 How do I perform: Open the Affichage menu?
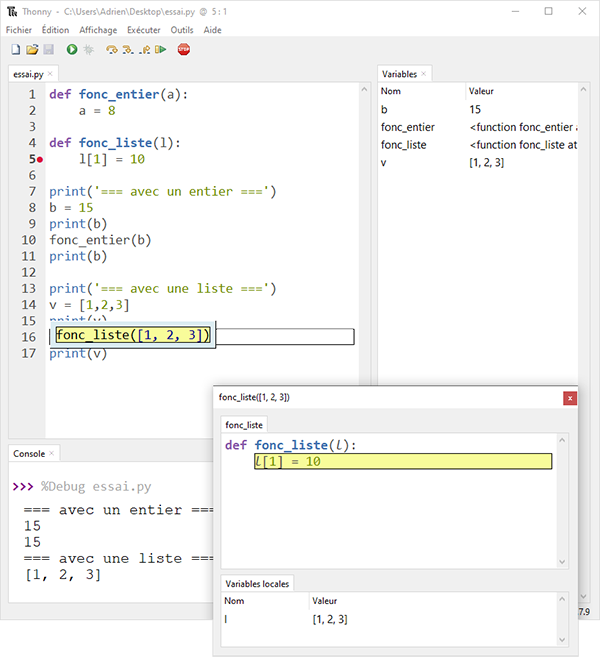tap(98, 30)
